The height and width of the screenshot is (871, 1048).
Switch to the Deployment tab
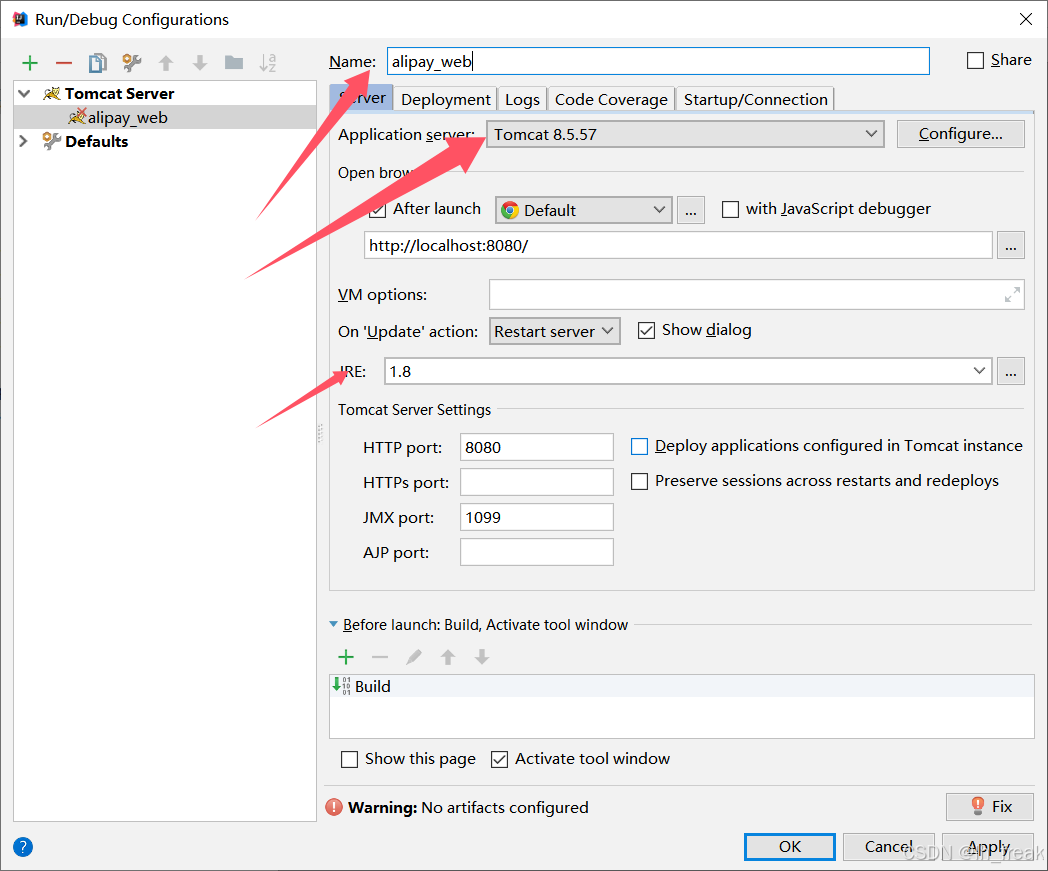pyautogui.click(x=445, y=100)
